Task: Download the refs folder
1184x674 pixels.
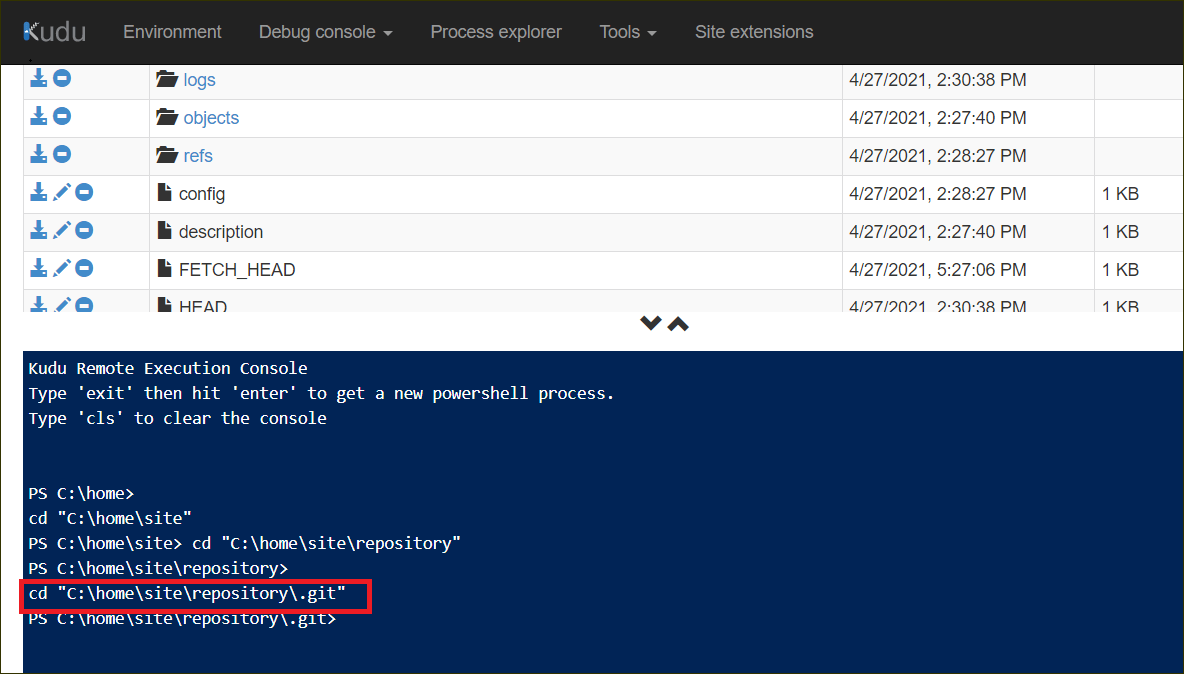Action: [x=38, y=153]
